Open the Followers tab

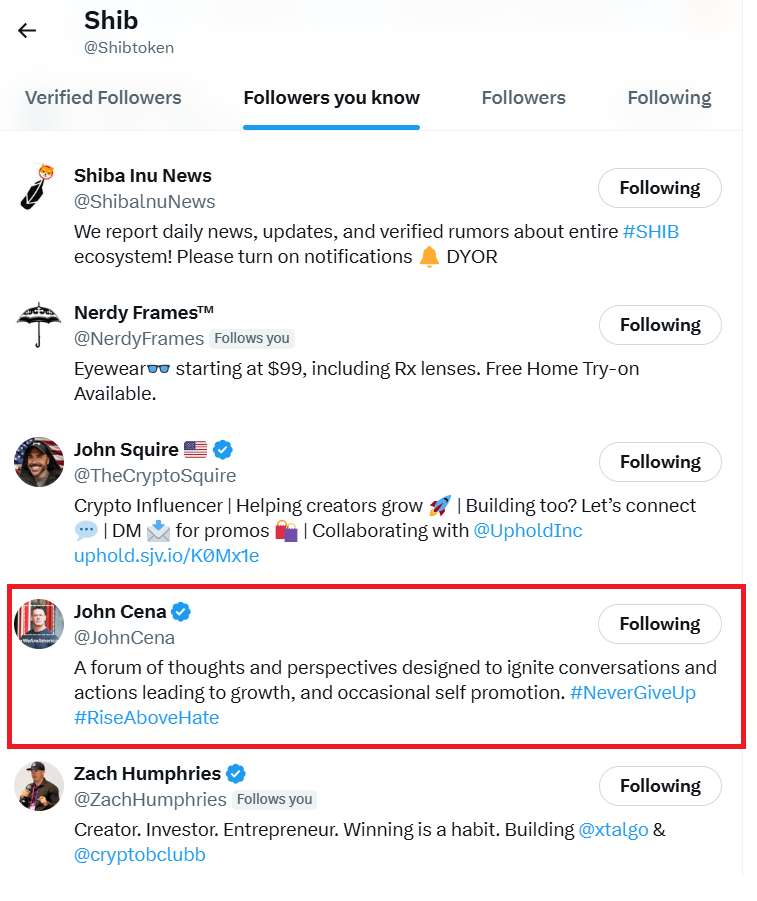click(523, 98)
